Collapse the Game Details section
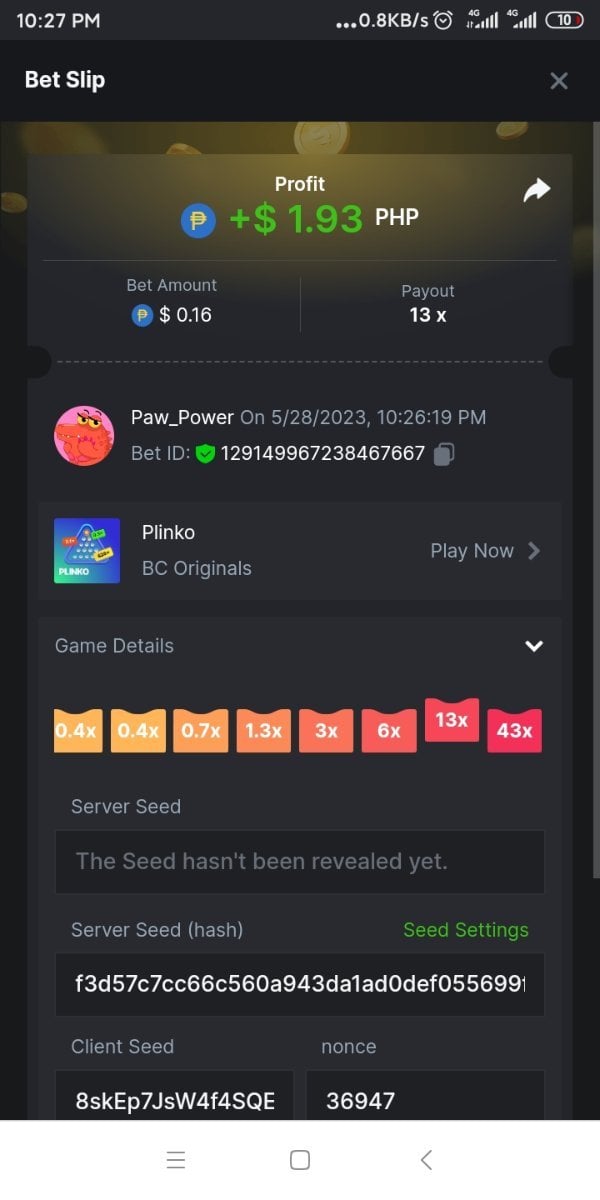 [x=534, y=646]
